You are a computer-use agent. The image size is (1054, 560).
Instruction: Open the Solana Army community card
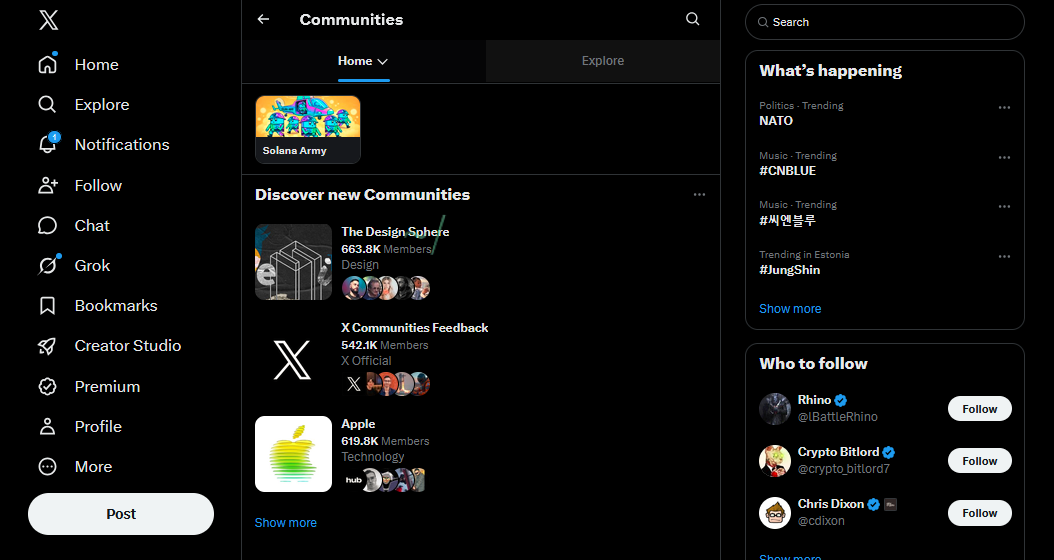(x=308, y=130)
